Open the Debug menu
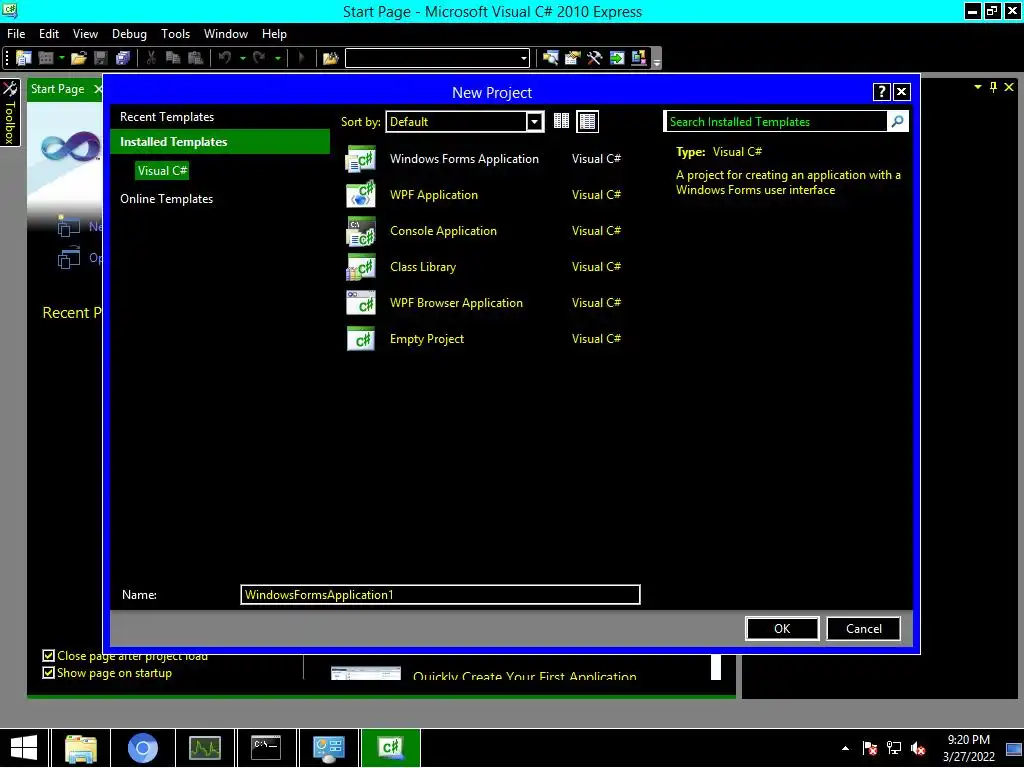1024x768 pixels. pyautogui.click(x=129, y=34)
